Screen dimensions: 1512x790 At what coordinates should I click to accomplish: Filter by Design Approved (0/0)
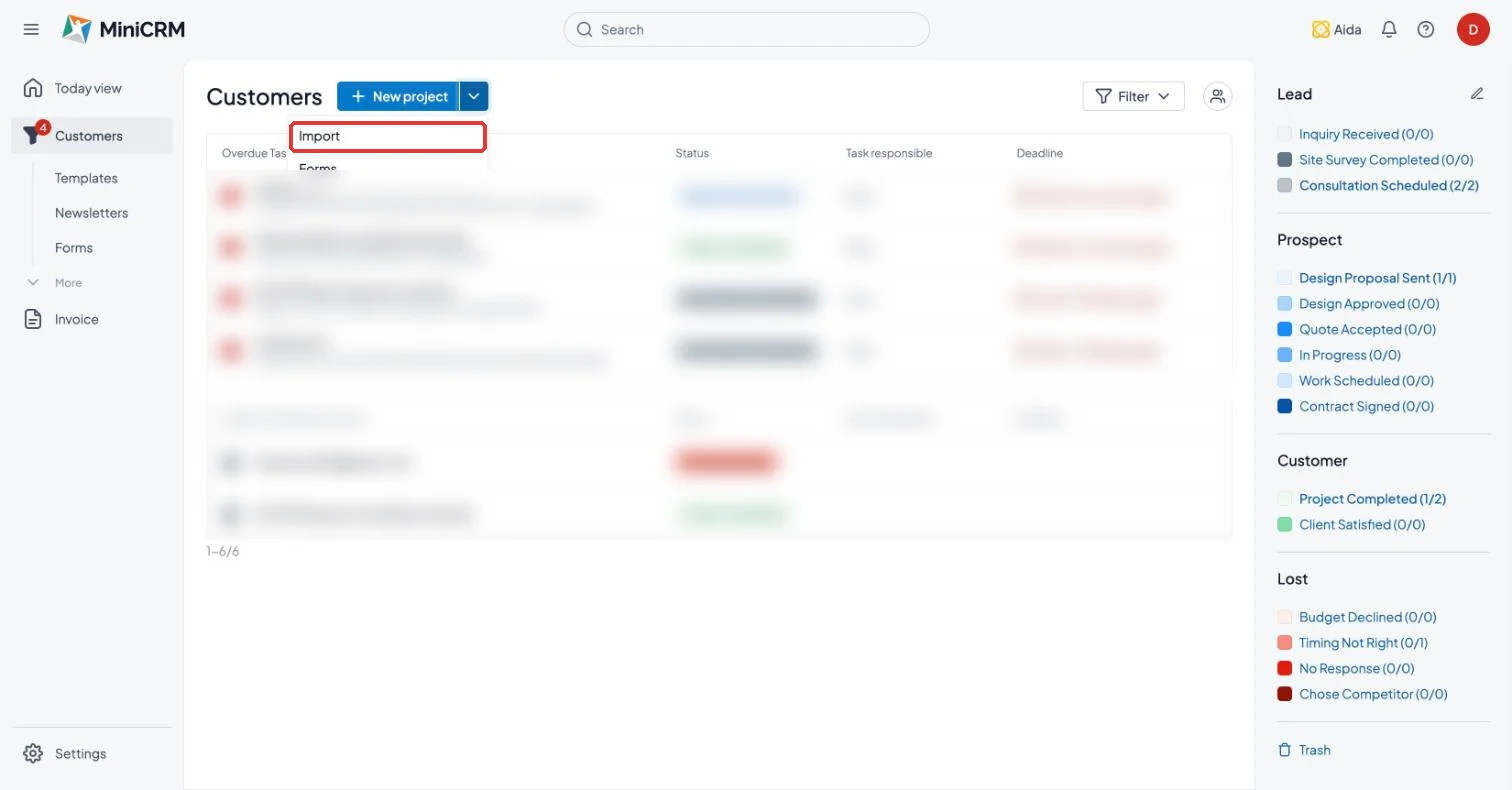click(x=1369, y=304)
